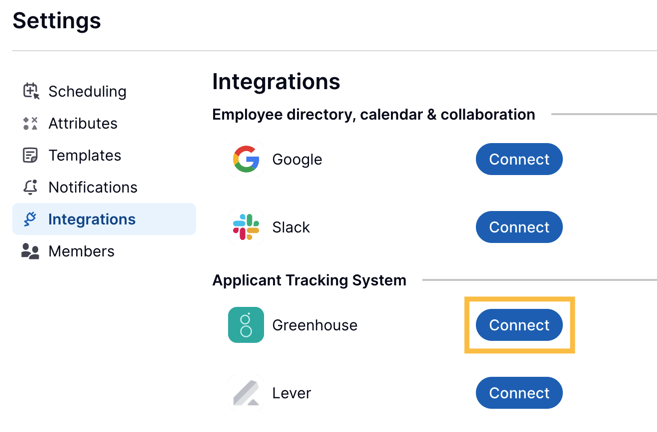Screen dimensions: 657x432
Task: Click the Integrations plug icon
Action: (x=30, y=219)
